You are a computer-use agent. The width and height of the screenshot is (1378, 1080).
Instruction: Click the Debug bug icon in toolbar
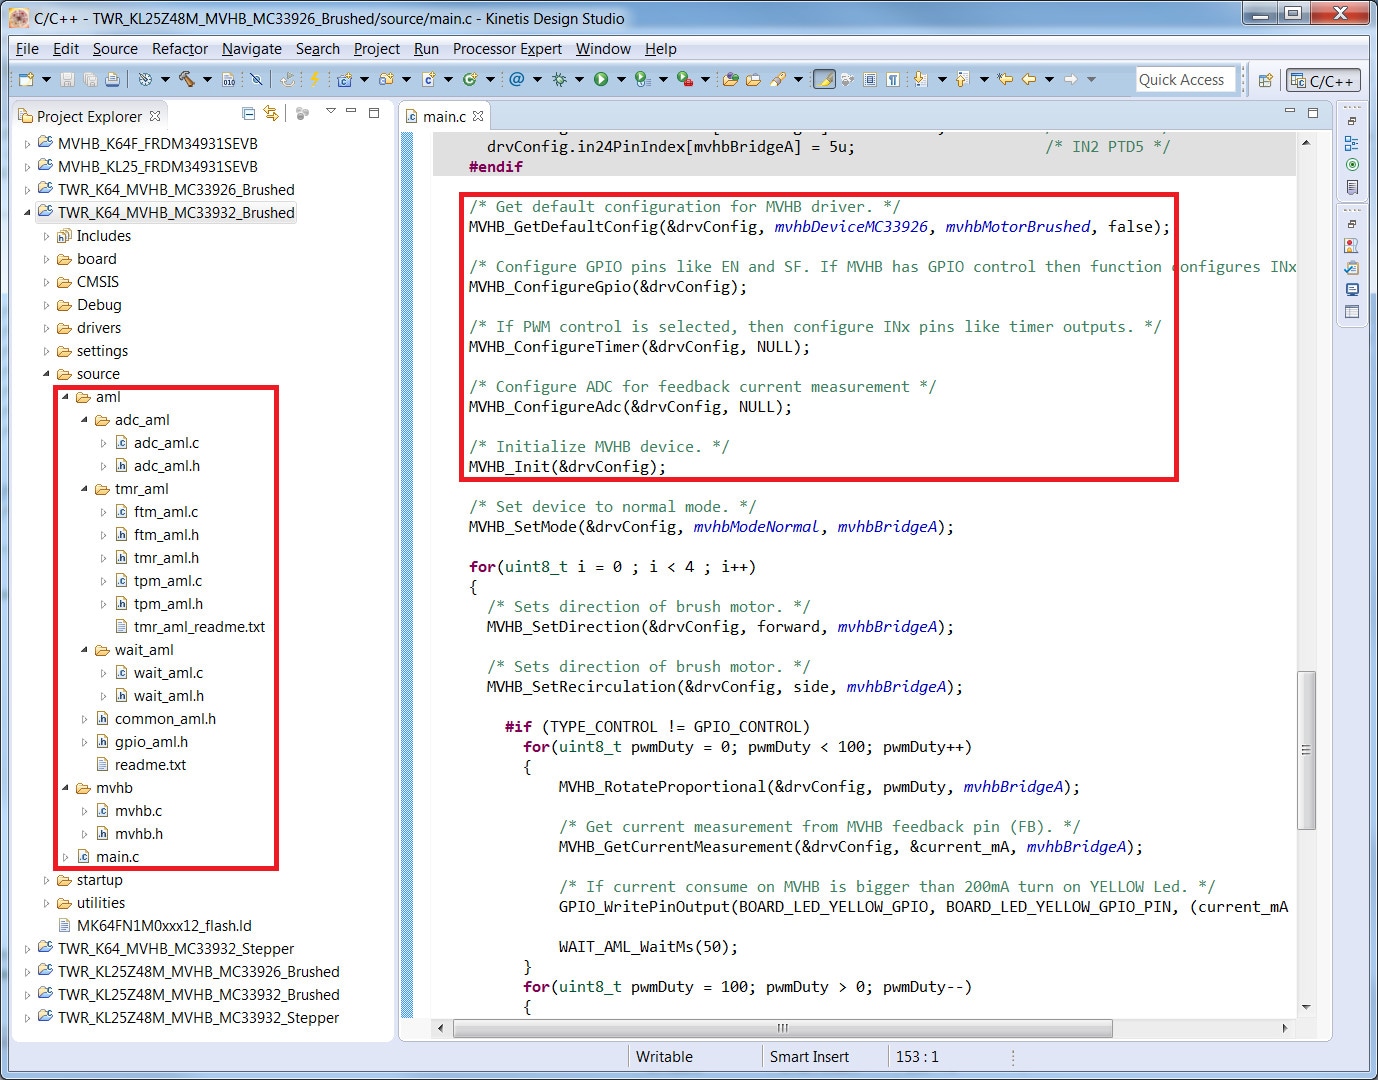(x=559, y=79)
